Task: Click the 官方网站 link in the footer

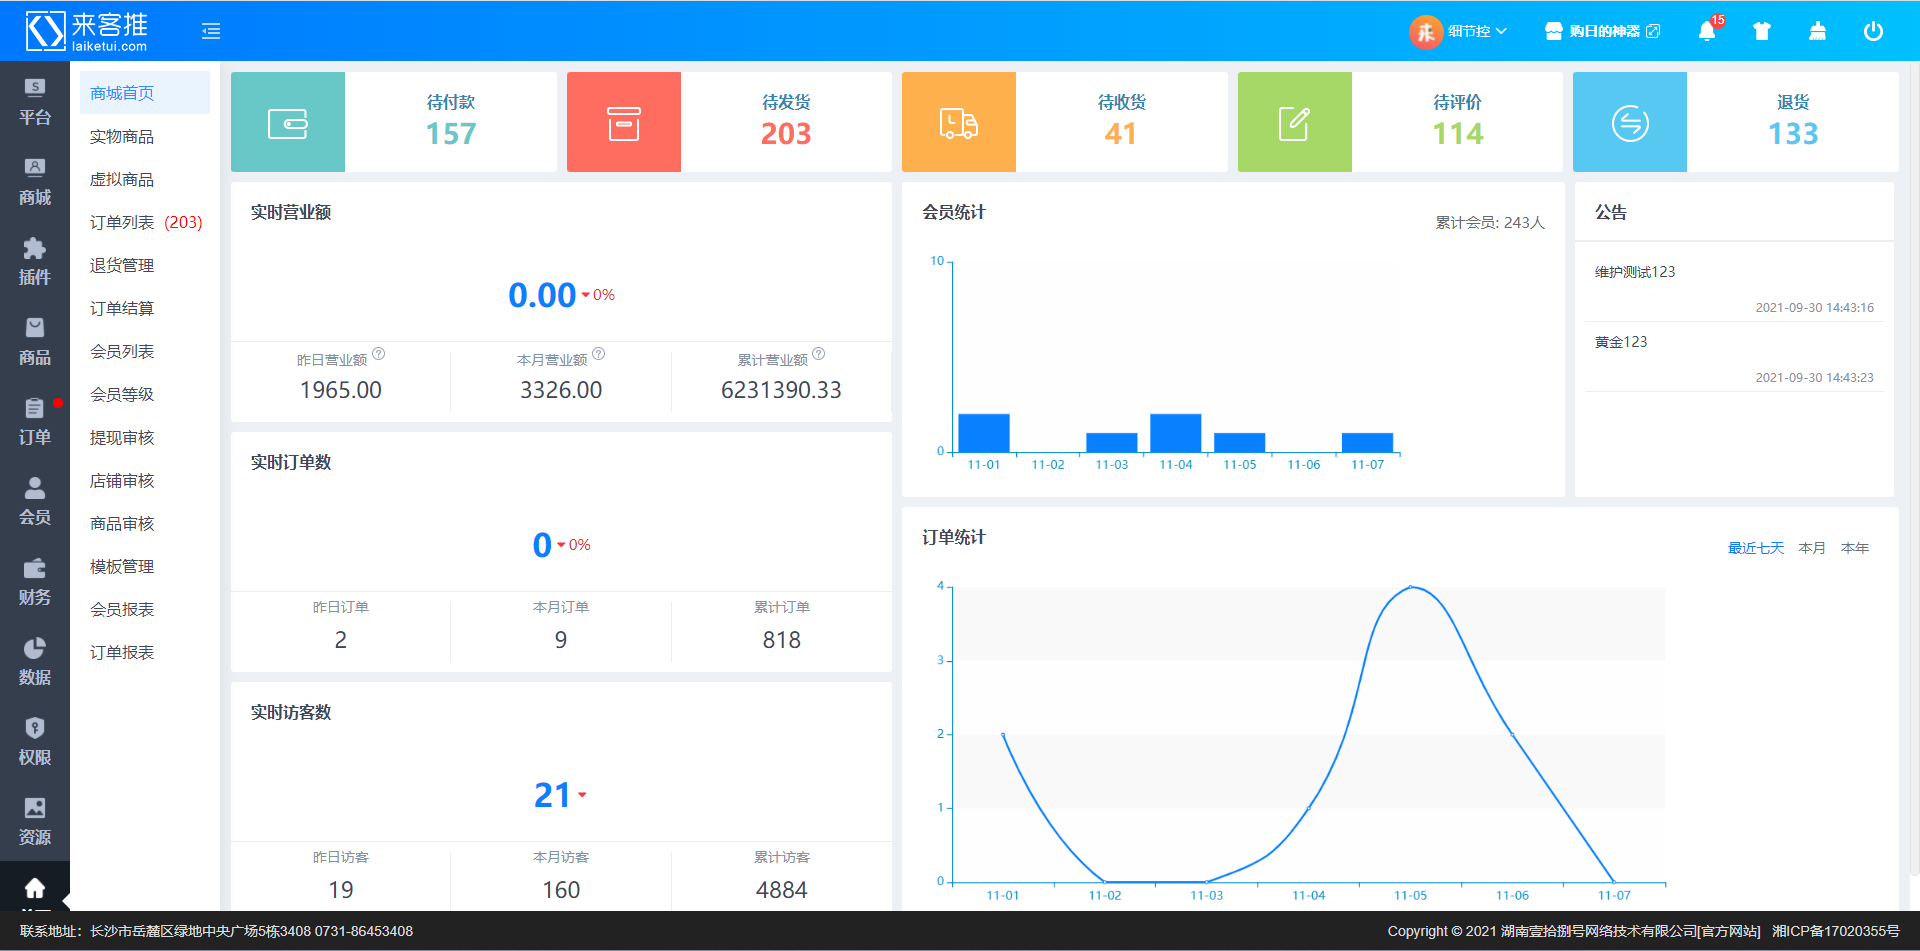Action: [1731, 931]
